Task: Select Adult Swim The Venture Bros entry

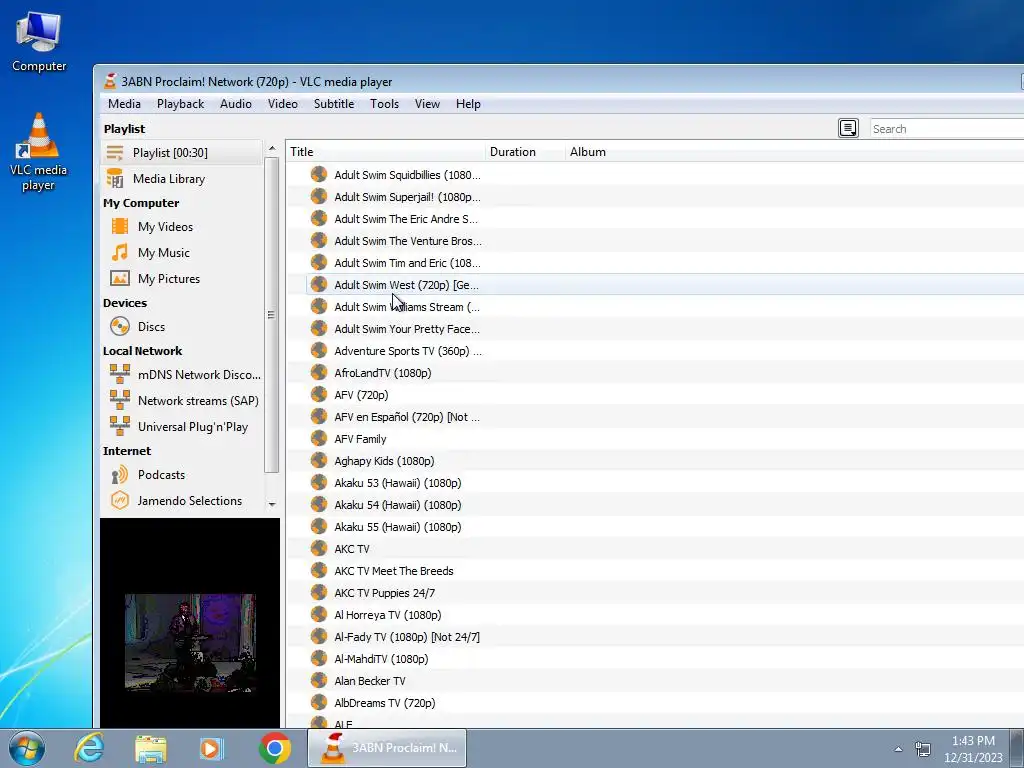Action: pos(408,241)
